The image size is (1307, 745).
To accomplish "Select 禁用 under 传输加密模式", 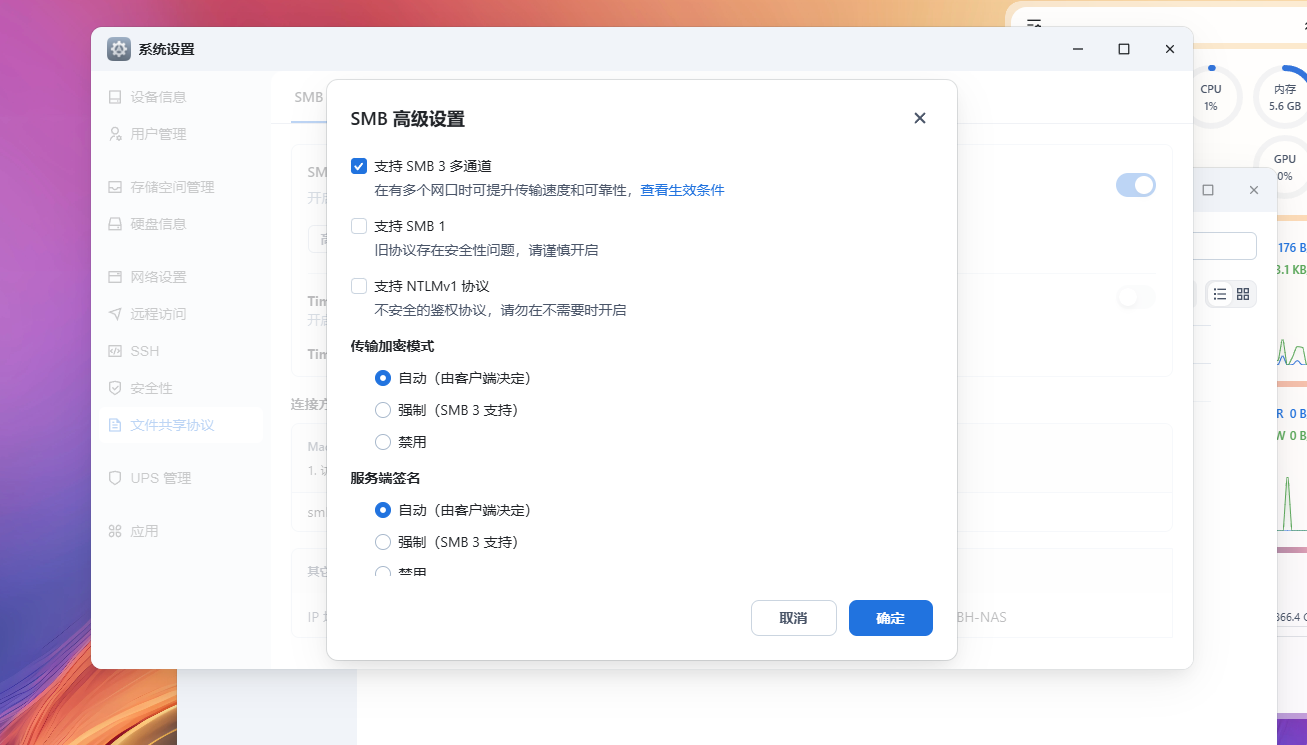I will (x=382, y=442).
